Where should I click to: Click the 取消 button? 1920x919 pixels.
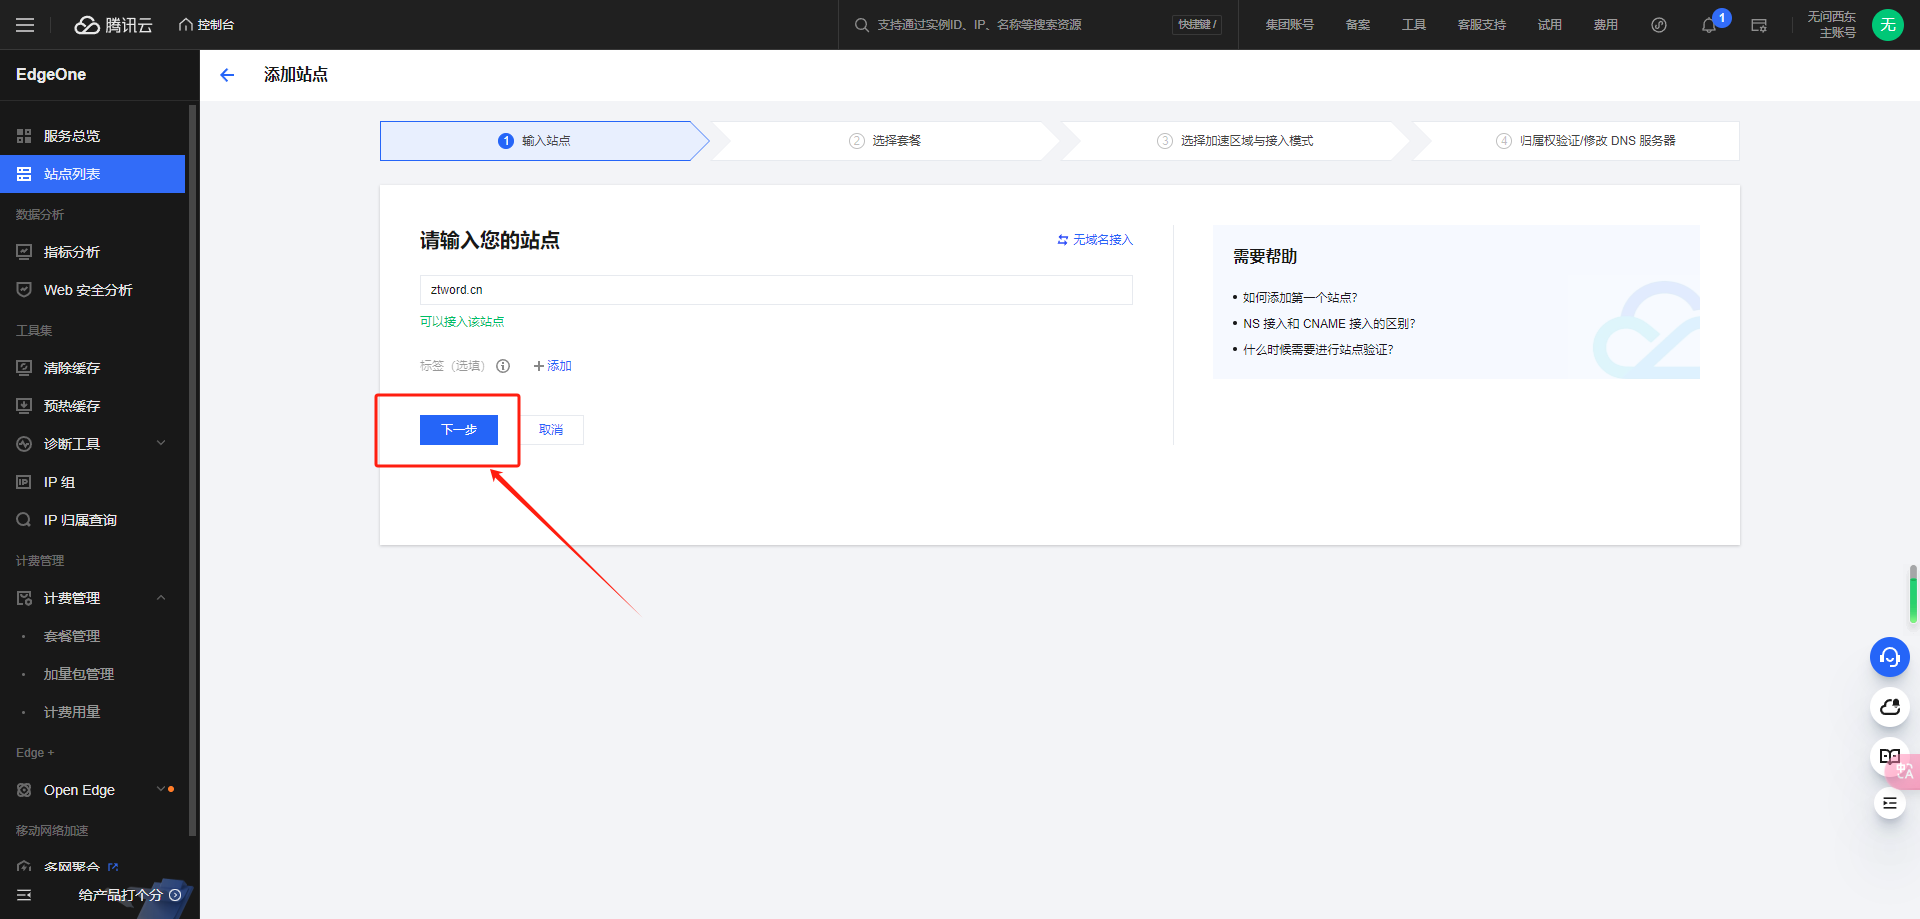pos(551,430)
